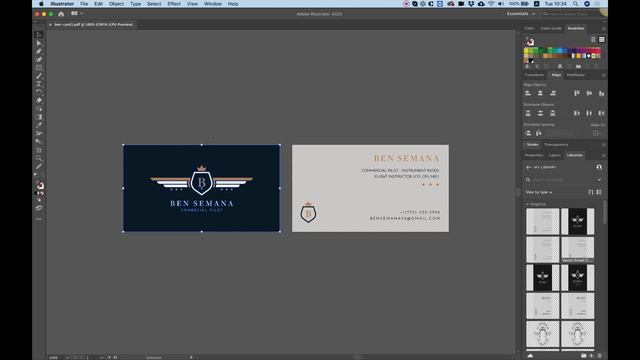
Task: Open Align panel options menu
Action: pyautogui.click(x=604, y=75)
